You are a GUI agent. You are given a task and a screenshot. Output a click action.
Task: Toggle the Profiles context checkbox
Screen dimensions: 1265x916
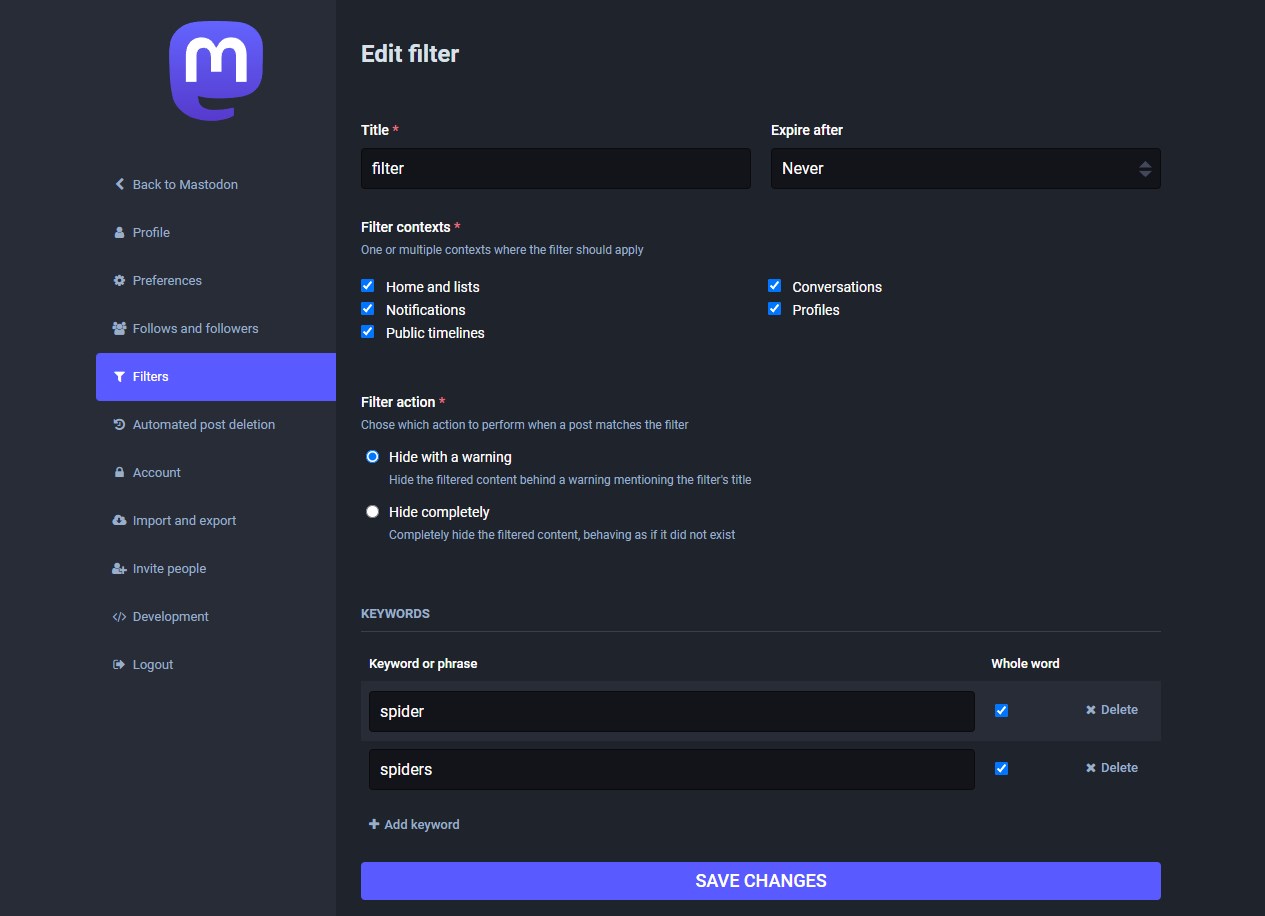(774, 309)
